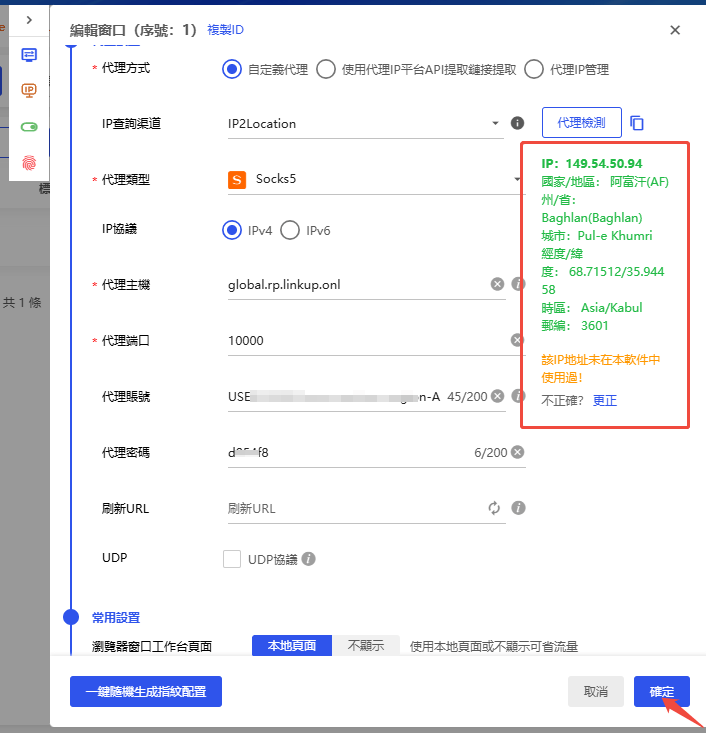
Task: Expand the sidebar with the chevron arrow
Action: (x=29, y=20)
